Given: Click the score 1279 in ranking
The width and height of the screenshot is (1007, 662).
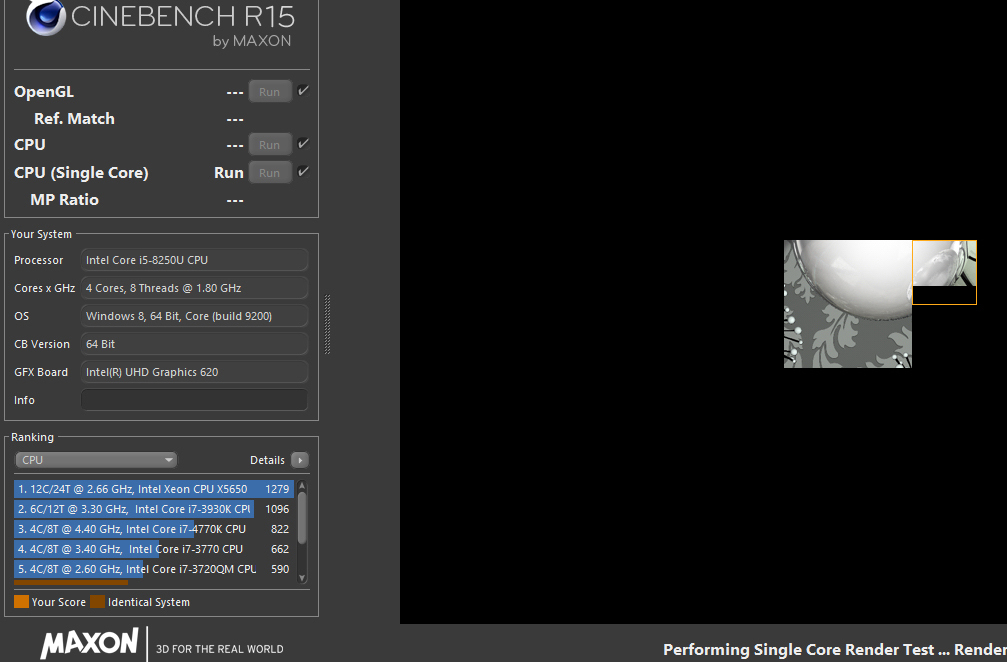Looking at the screenshot, I should [277, 489].
